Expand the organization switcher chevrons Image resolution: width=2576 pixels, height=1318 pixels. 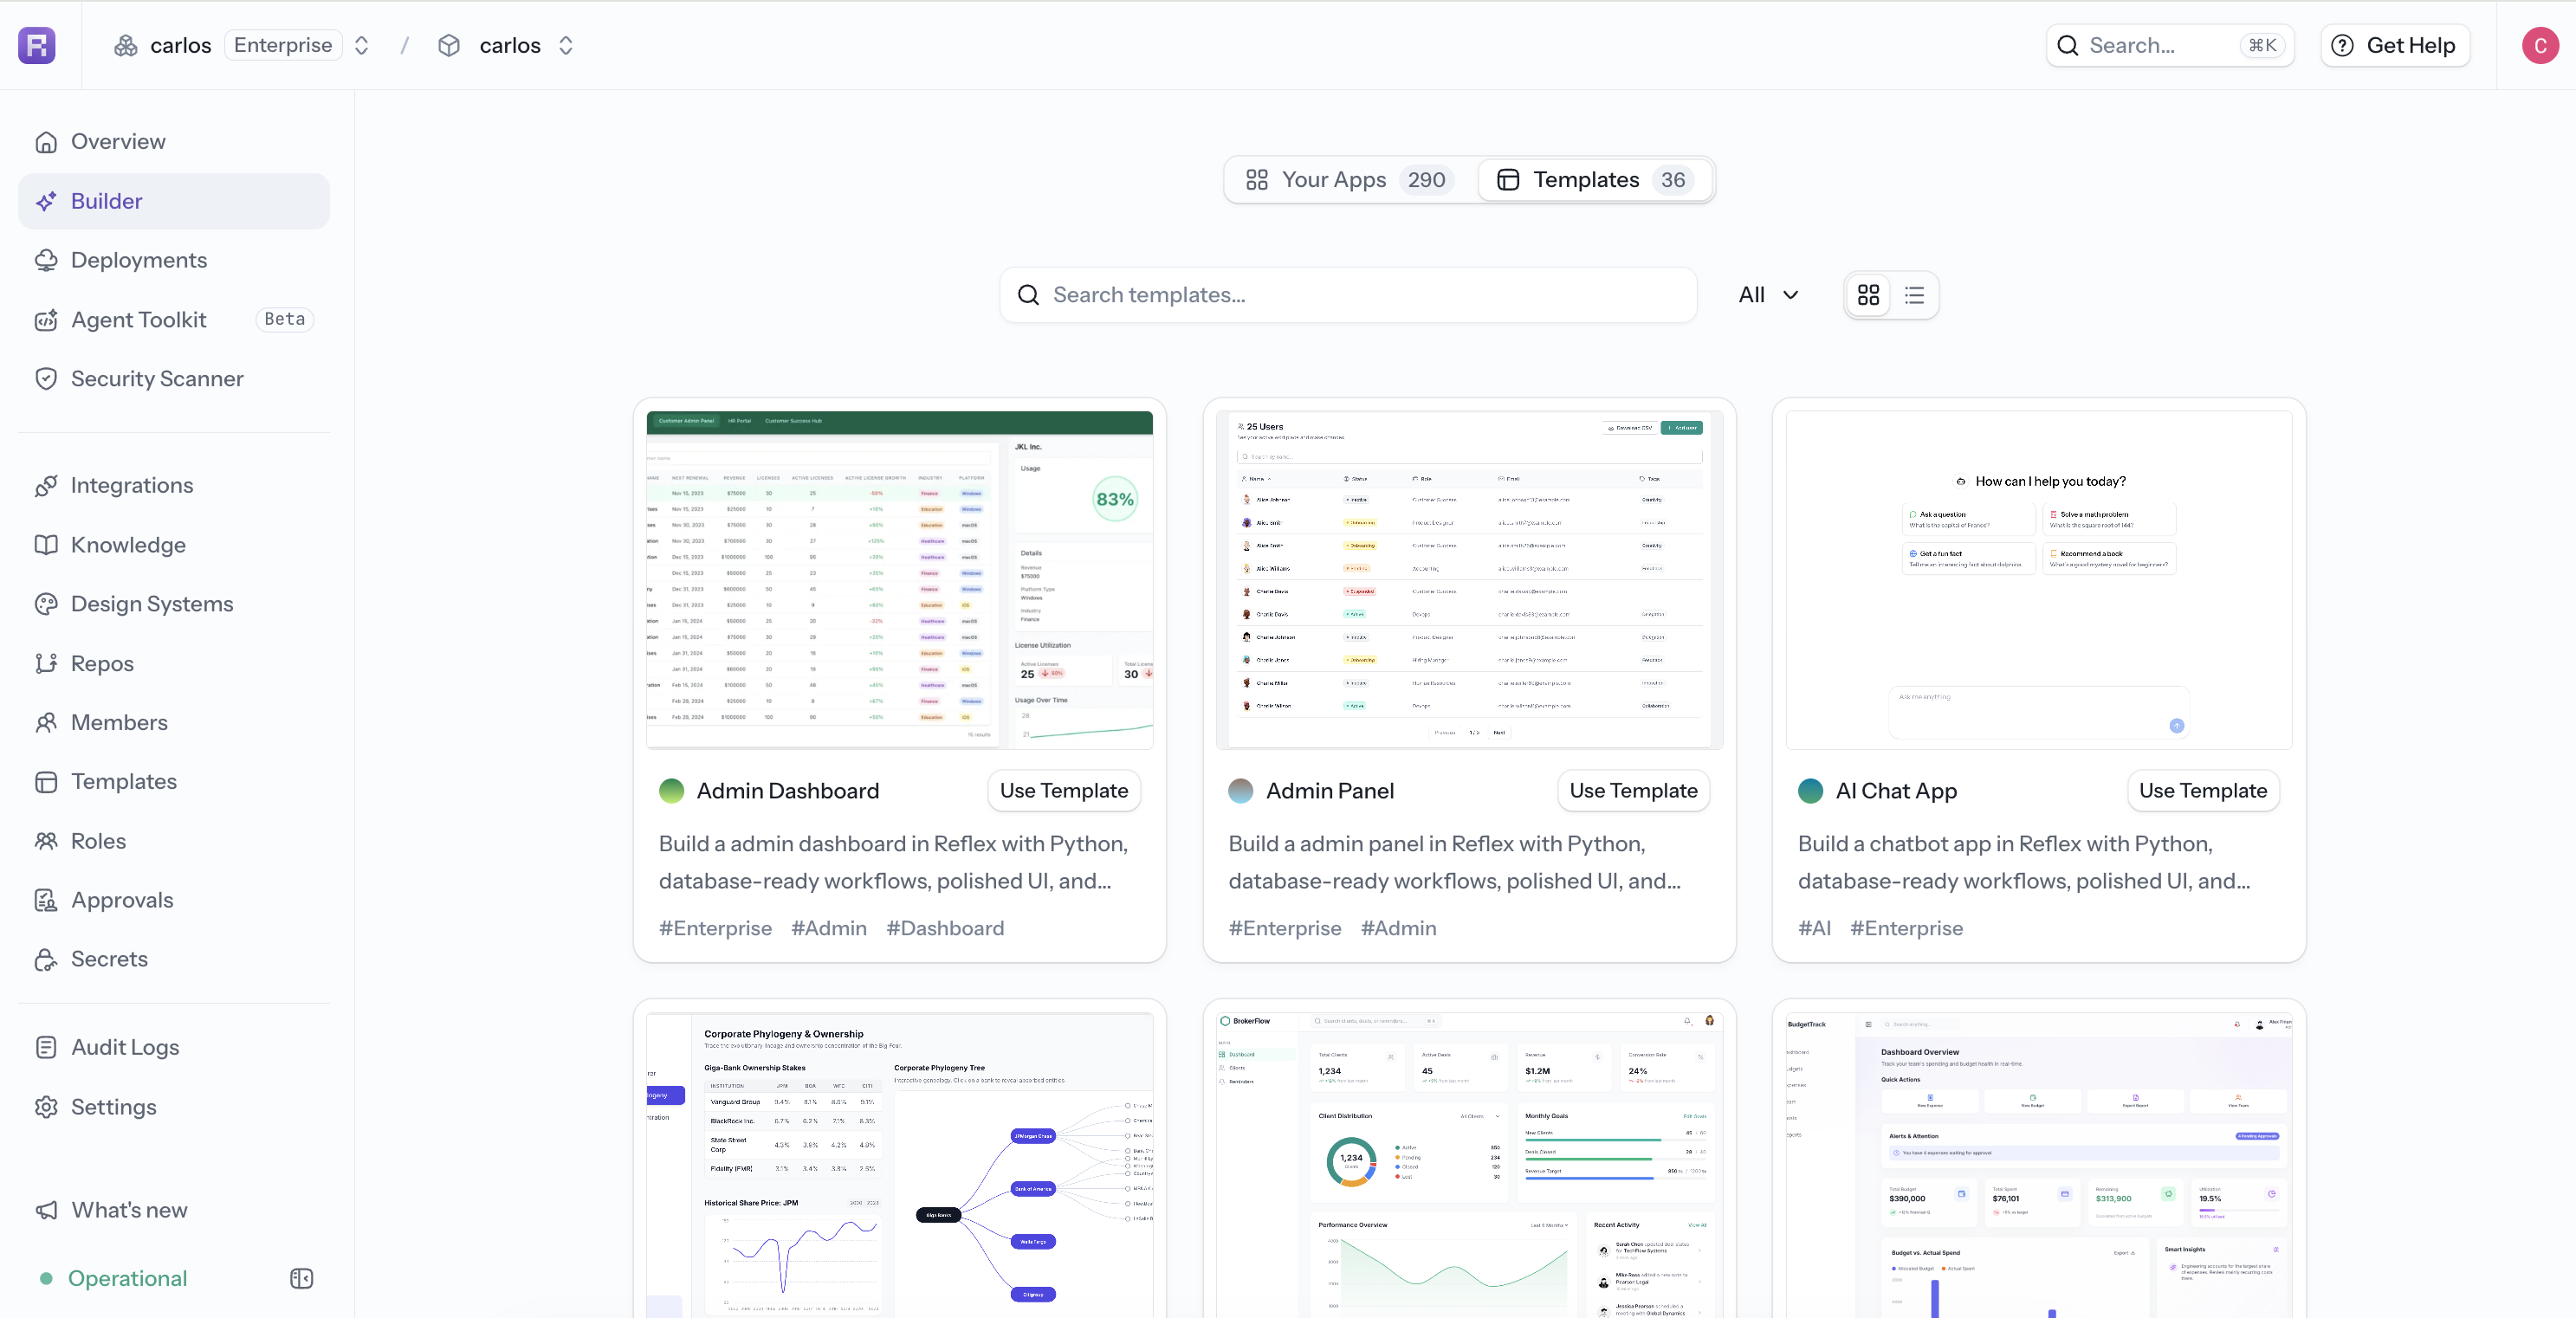[362, 45]
